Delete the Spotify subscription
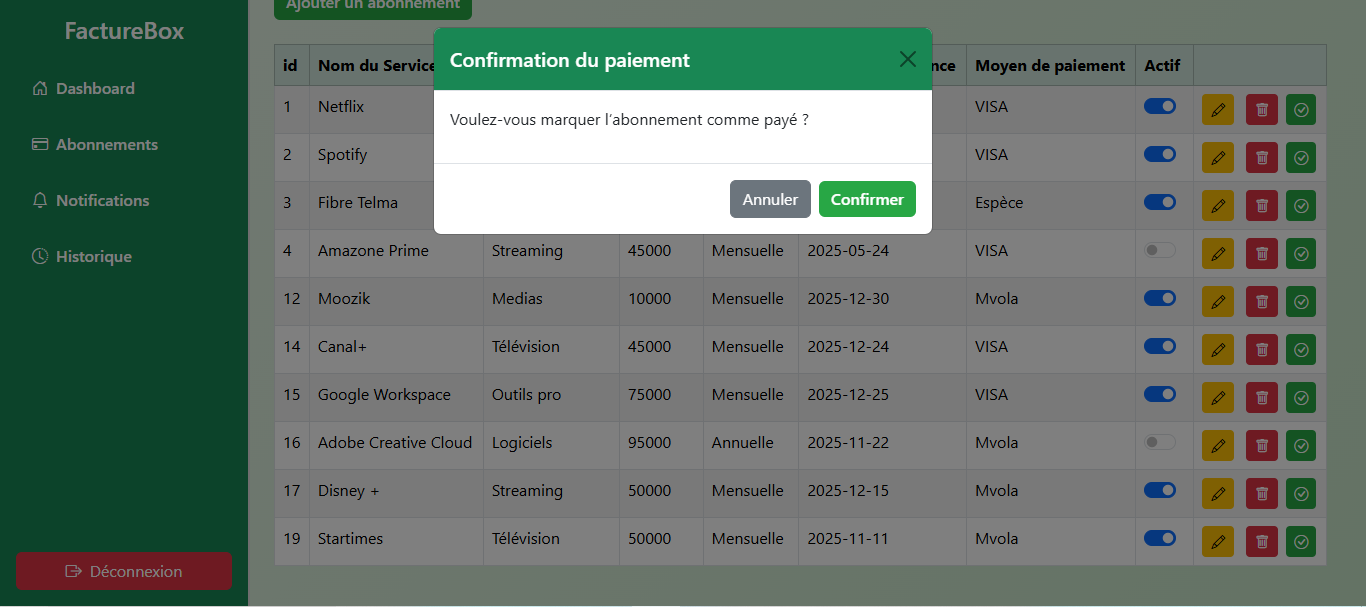 click(1262, 158)
